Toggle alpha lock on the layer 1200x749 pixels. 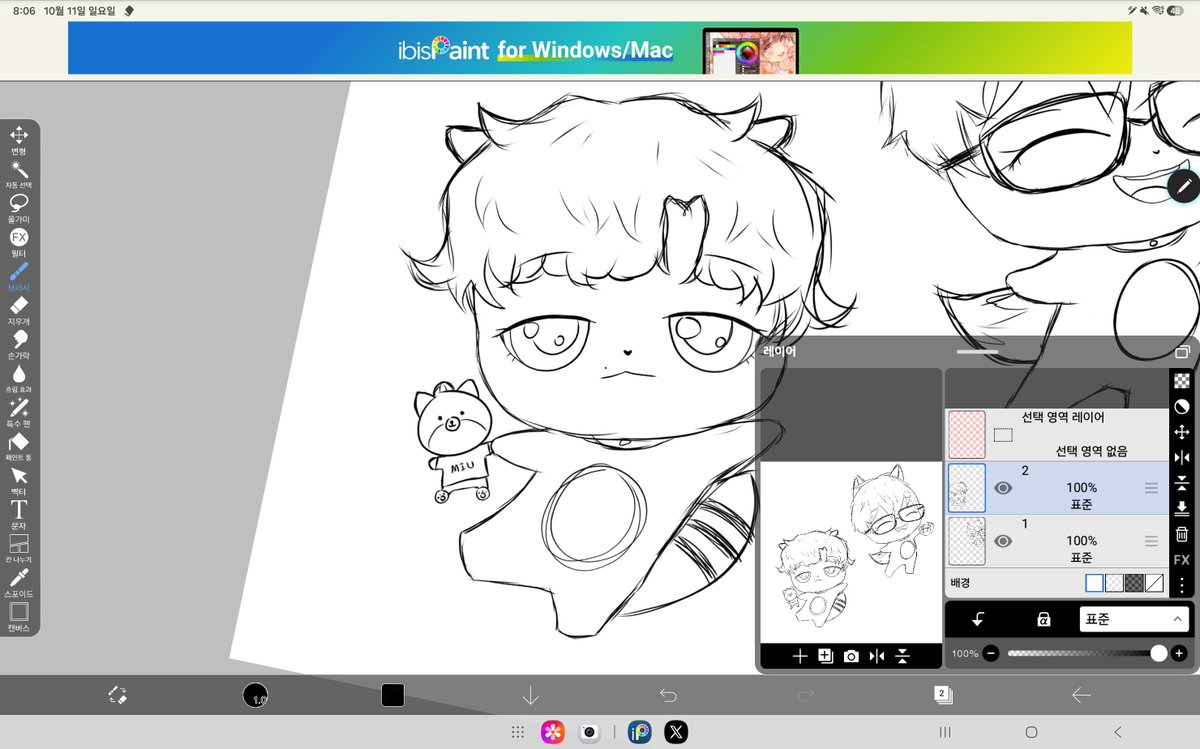pos(1043,620)
